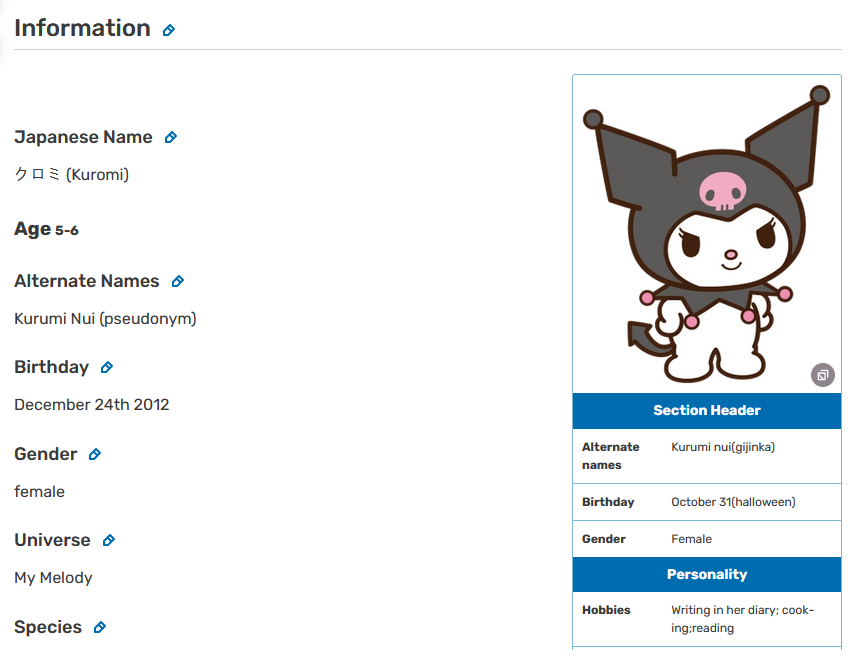The image size is (852, 650).
Task: Click on the Age 5-6 heading
Action: 46,230
